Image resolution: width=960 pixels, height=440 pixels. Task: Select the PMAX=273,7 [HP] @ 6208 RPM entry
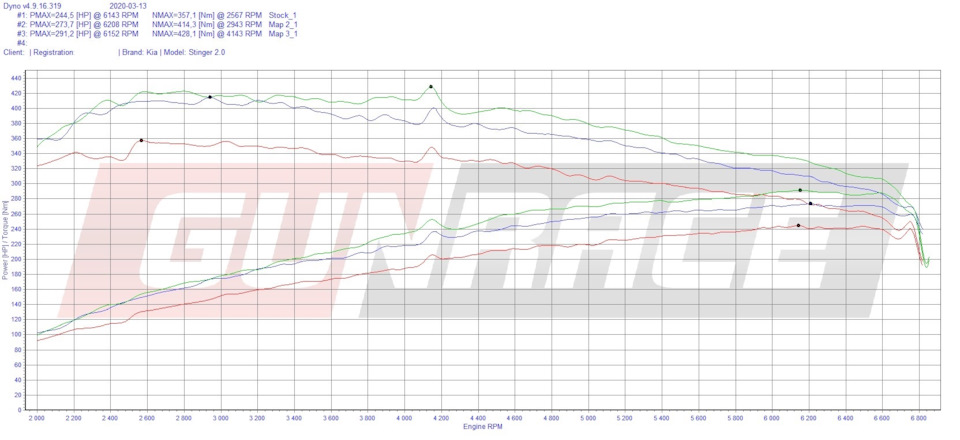coord(83,24)
